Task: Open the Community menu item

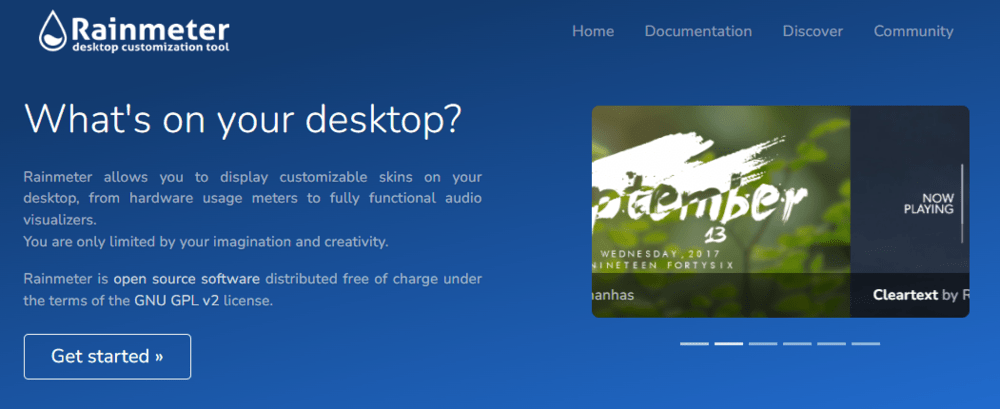Action: (x=913, y=31)
